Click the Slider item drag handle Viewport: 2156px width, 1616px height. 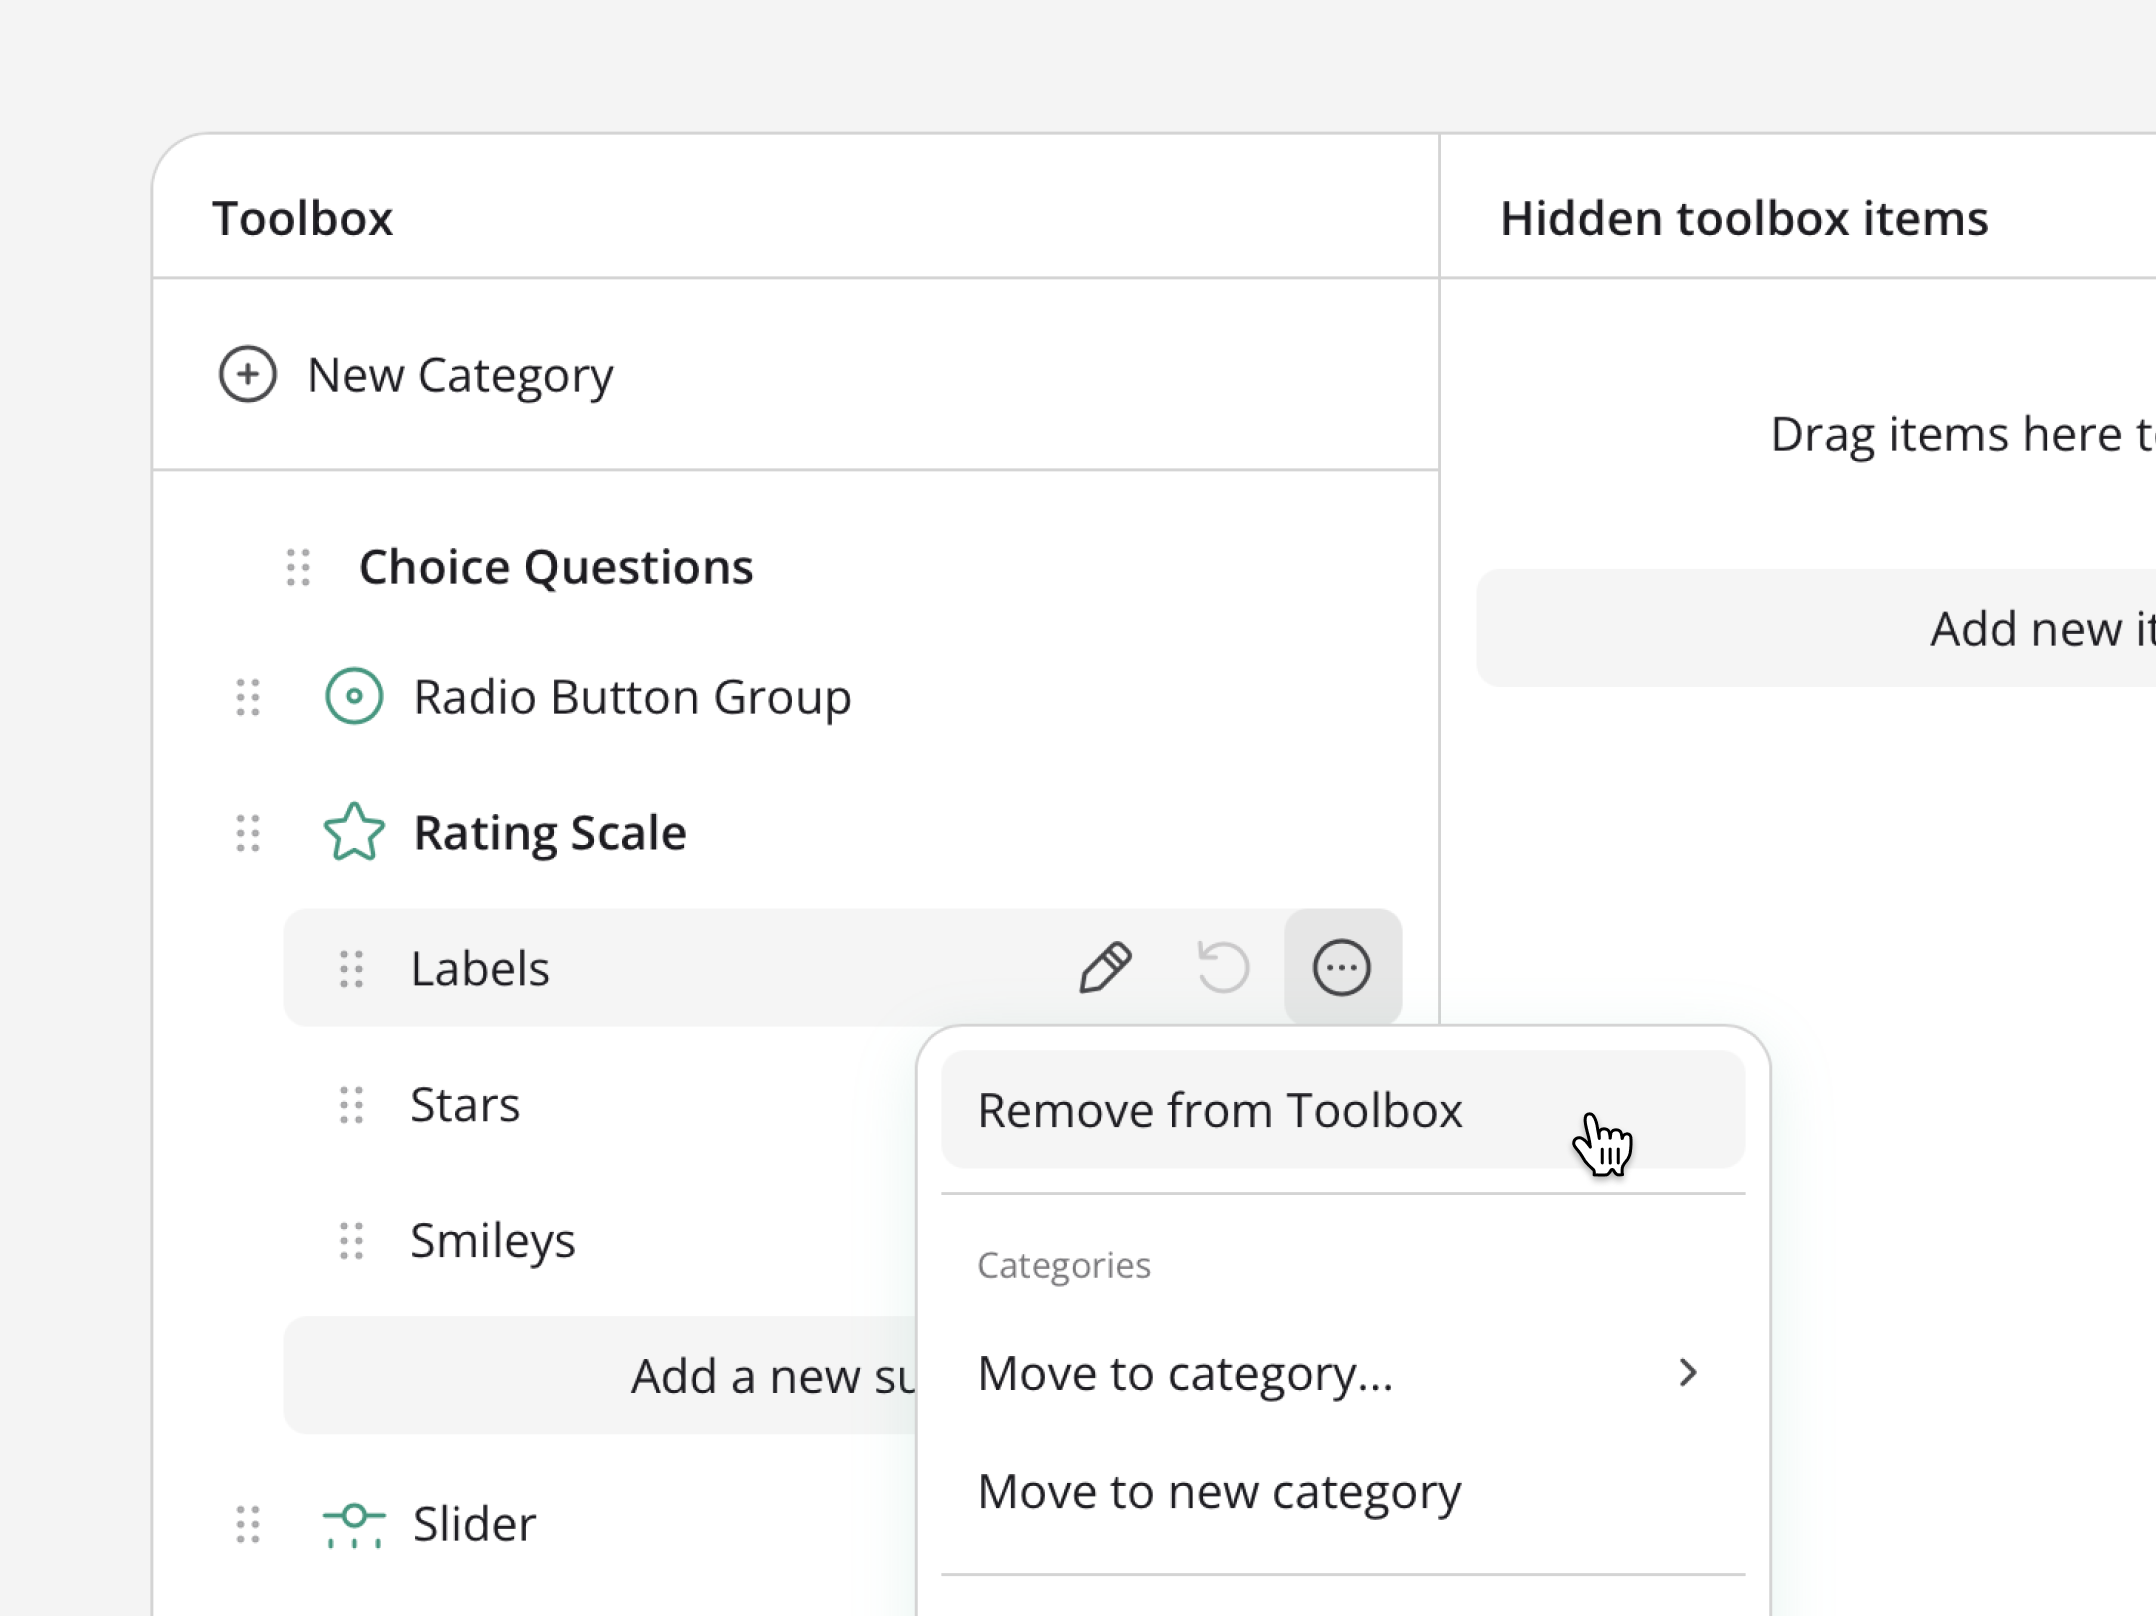pyautogui.click(x=248, y=1524)
